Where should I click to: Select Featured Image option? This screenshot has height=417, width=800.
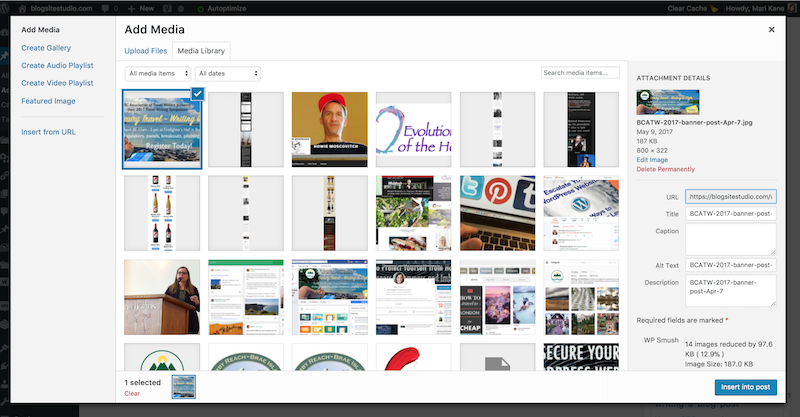(48, 101)
